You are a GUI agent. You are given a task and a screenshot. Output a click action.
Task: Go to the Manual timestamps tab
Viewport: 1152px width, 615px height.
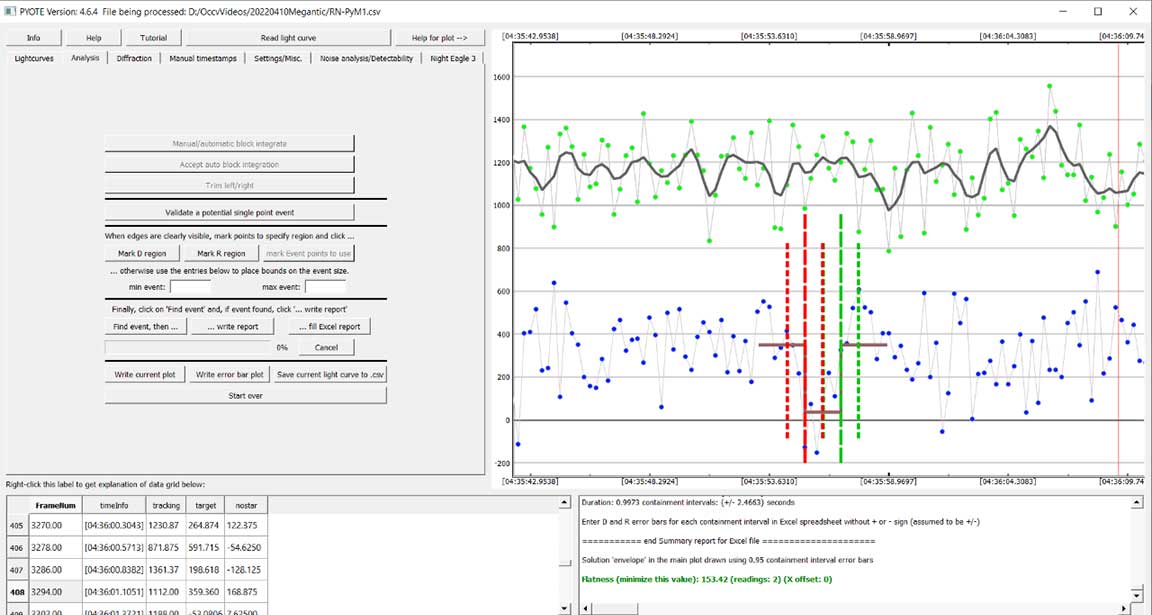tap(203, 59)
